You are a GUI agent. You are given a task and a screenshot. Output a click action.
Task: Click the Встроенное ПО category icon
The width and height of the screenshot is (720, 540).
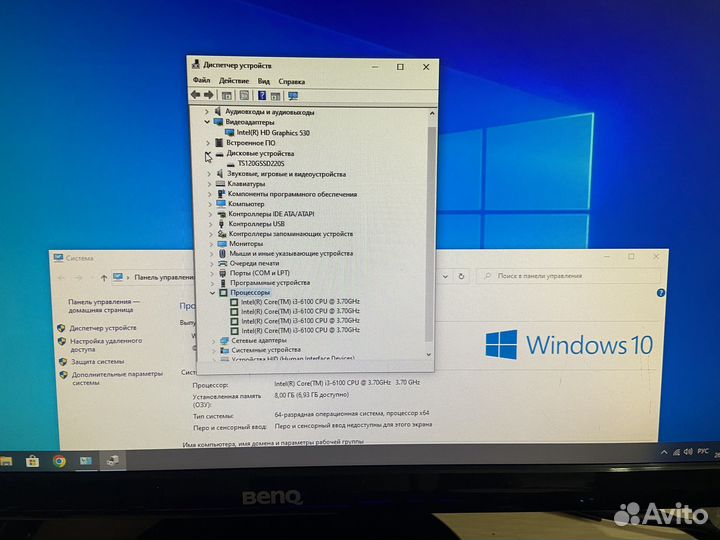pyautogui.click(x=219, y=143)
